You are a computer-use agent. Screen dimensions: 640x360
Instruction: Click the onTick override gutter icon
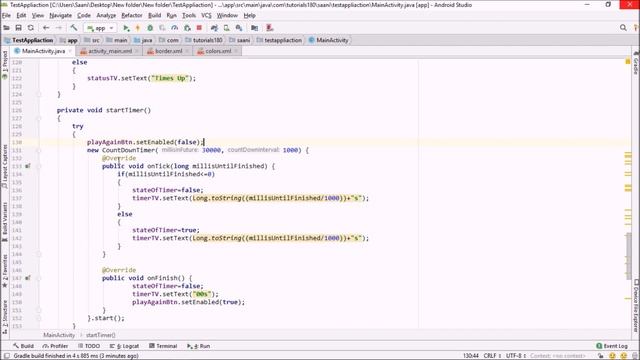28,166
